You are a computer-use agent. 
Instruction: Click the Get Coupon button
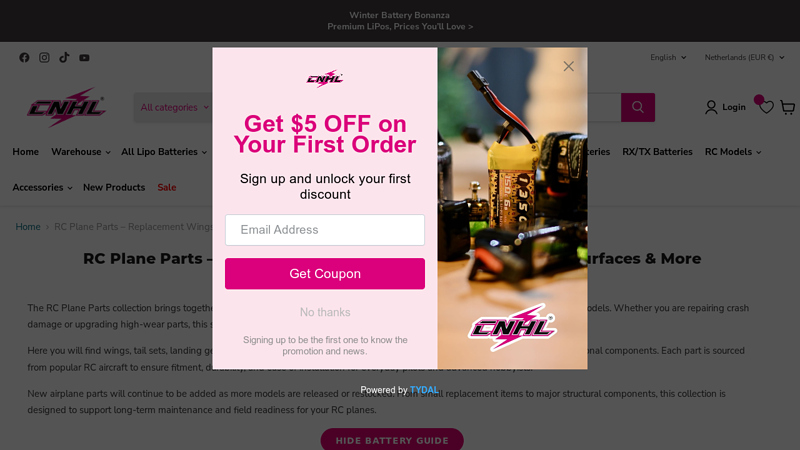click(325, 273)
